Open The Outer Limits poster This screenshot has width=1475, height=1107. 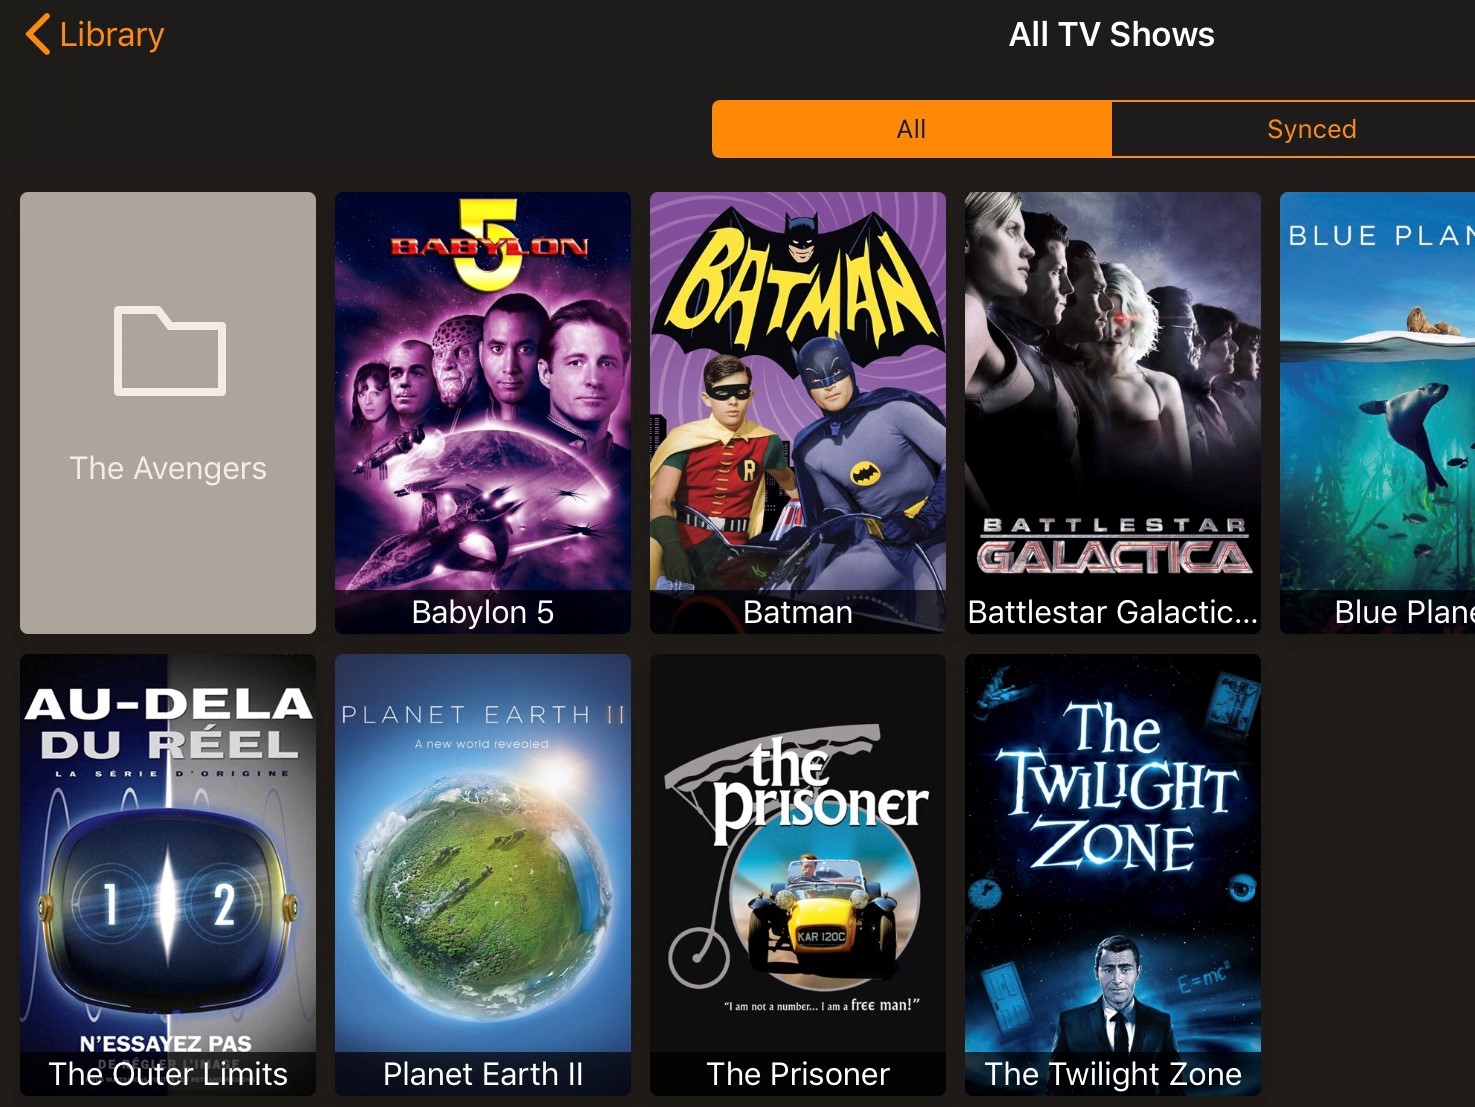pos(168,875)
